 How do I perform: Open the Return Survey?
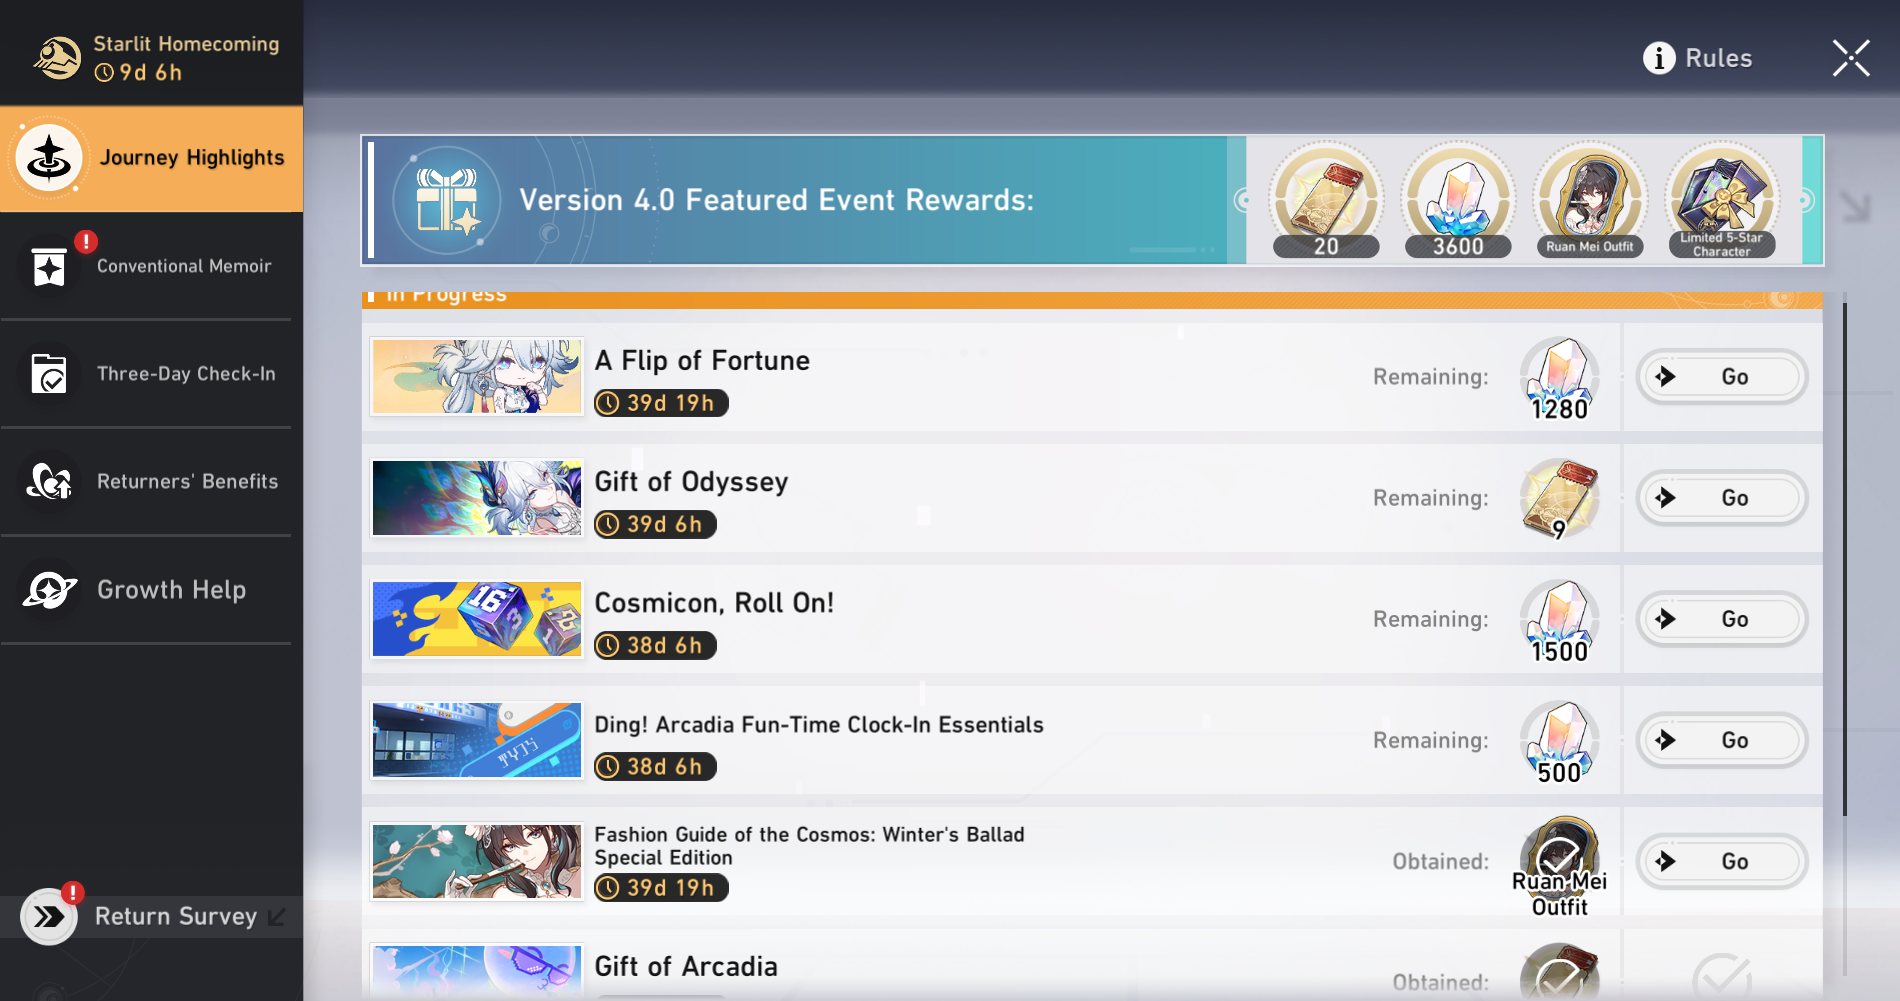click(x=151, y=917)
